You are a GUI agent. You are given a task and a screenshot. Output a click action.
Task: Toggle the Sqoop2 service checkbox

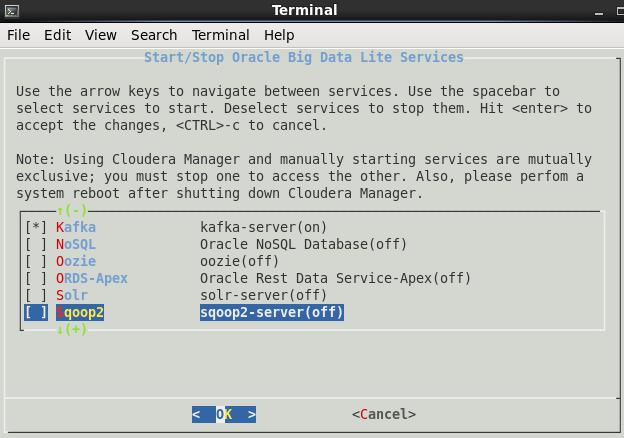pyautogui.click(x=36, y=312)
